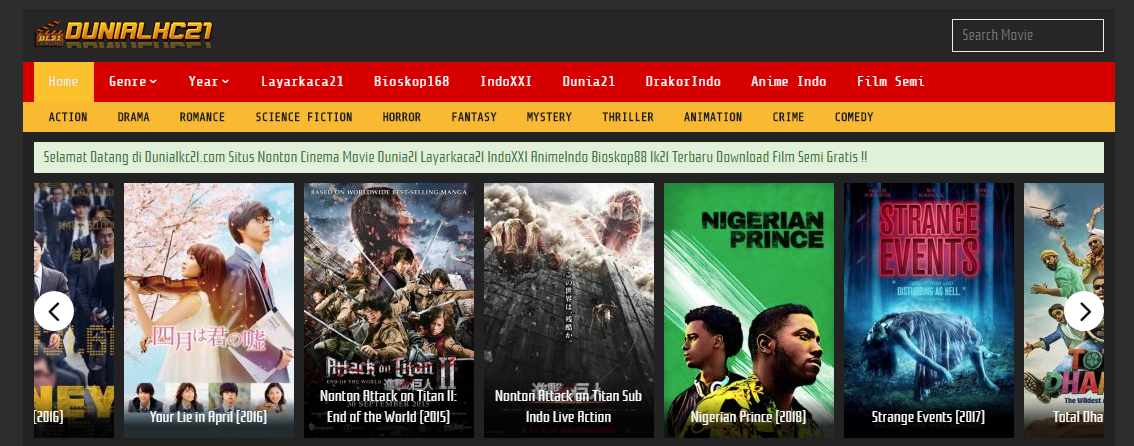This screenshot has width=1134, height=446.
Task: Click 'Nigerian Prince (2018)' caption text
Action: [x=749, y=417]
